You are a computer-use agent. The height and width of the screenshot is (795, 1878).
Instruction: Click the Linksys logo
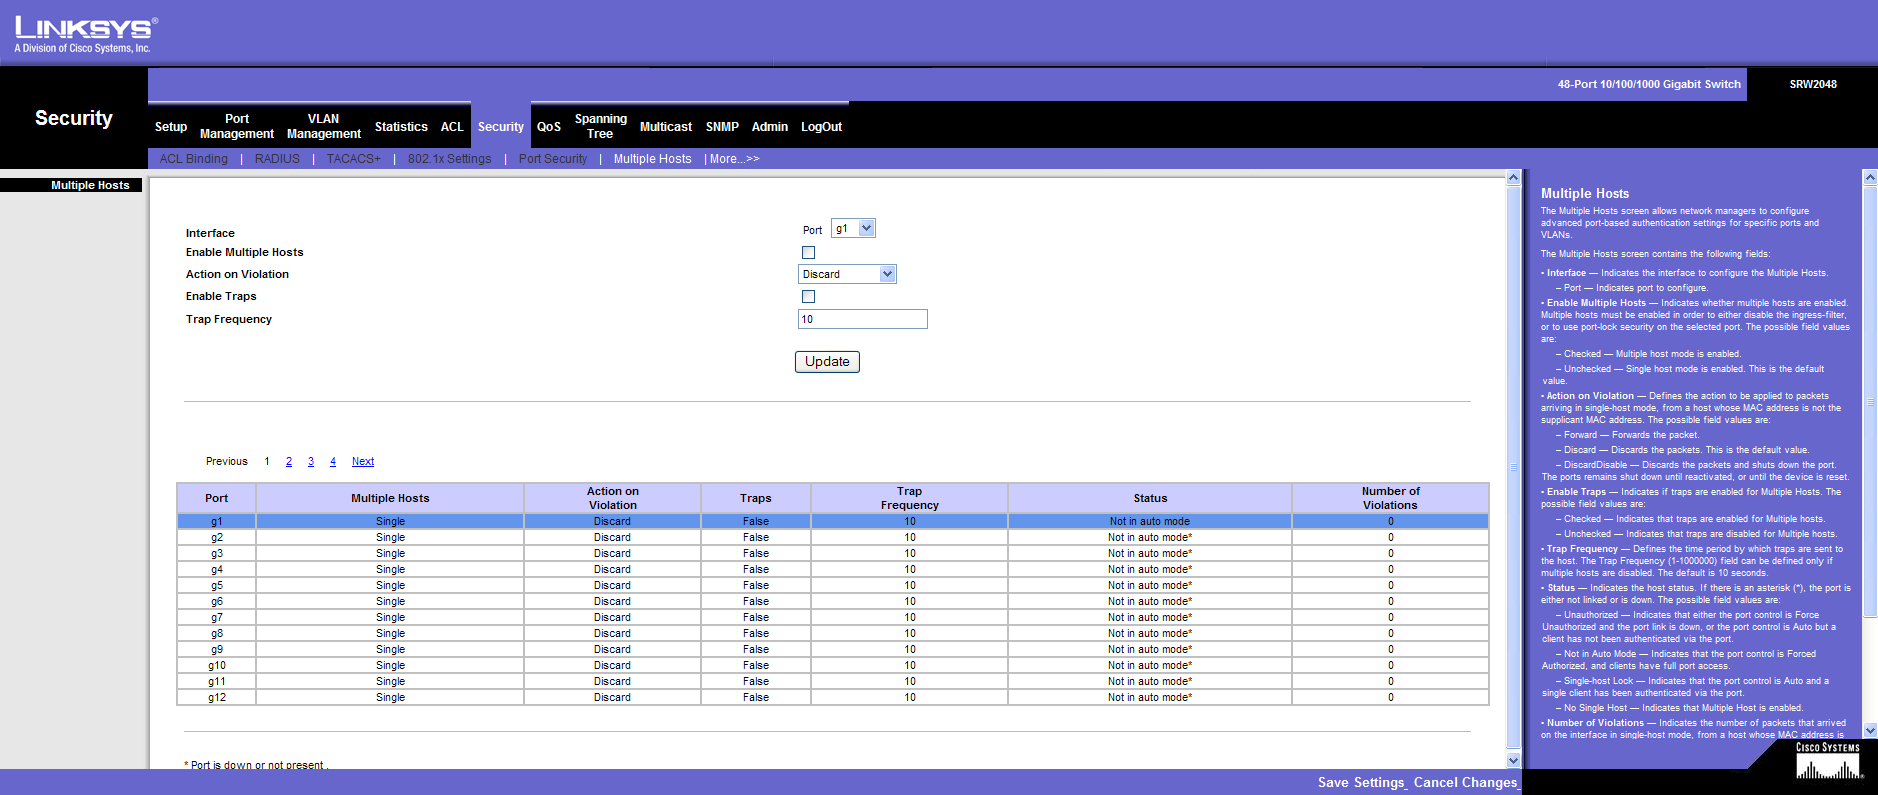tap(86, 33)
